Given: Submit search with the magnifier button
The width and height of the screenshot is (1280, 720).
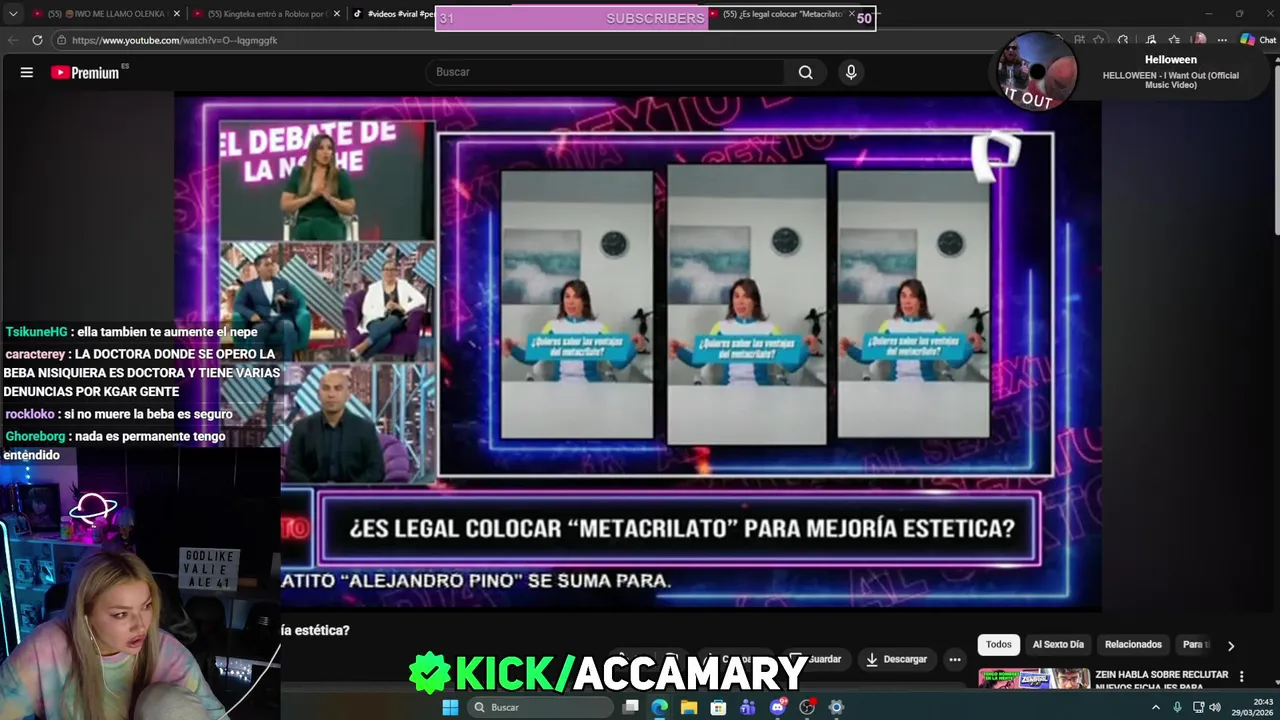Looking at the screenshot, I should pyautogui.click(x=806, y=72).
